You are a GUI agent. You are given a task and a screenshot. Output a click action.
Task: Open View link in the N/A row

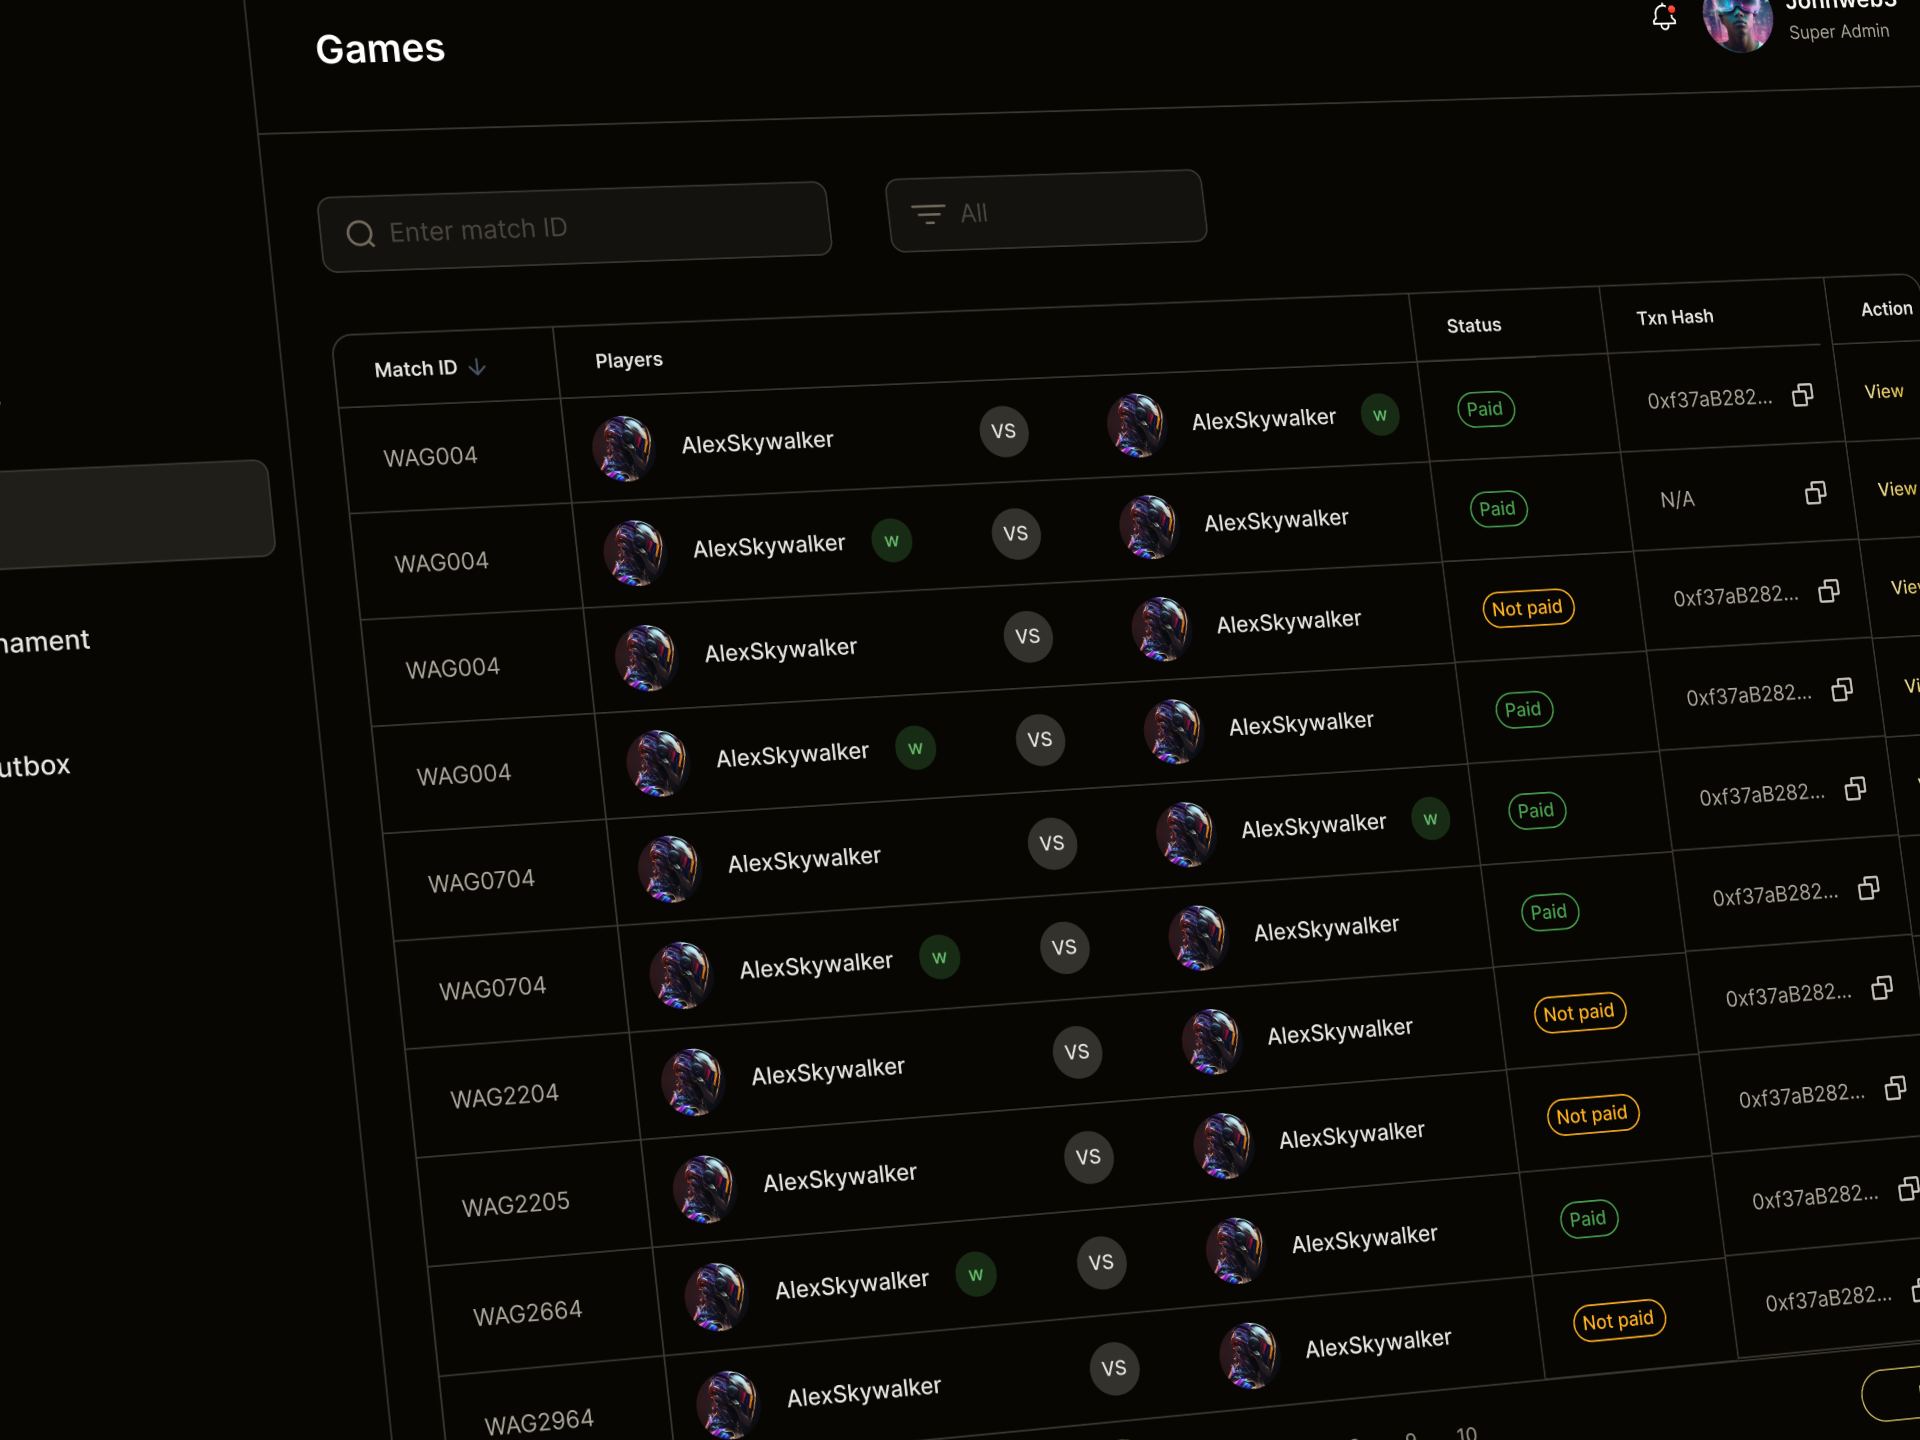pos(1897,489)
